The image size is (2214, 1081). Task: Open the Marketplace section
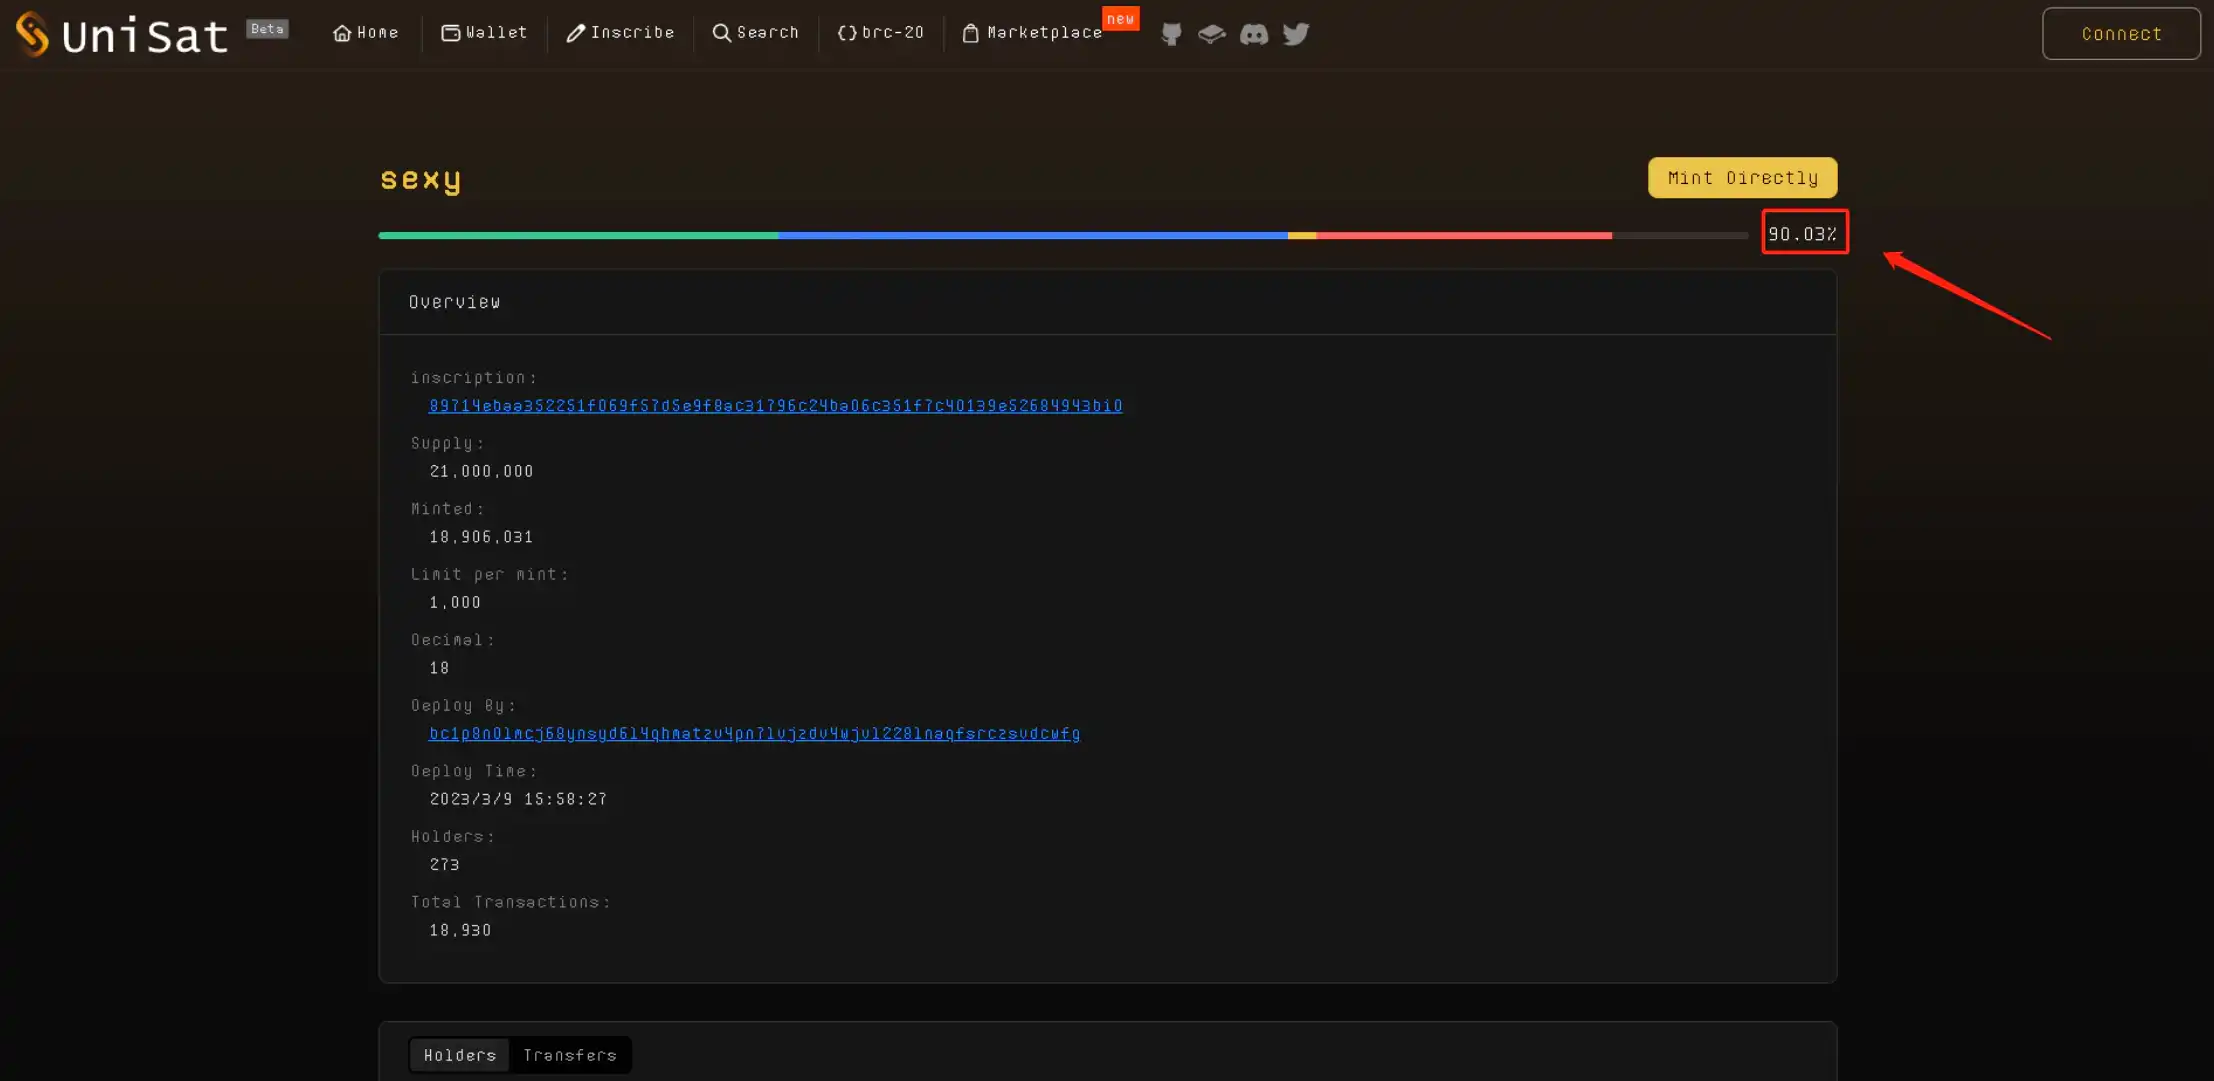(x=1041, y=32)
